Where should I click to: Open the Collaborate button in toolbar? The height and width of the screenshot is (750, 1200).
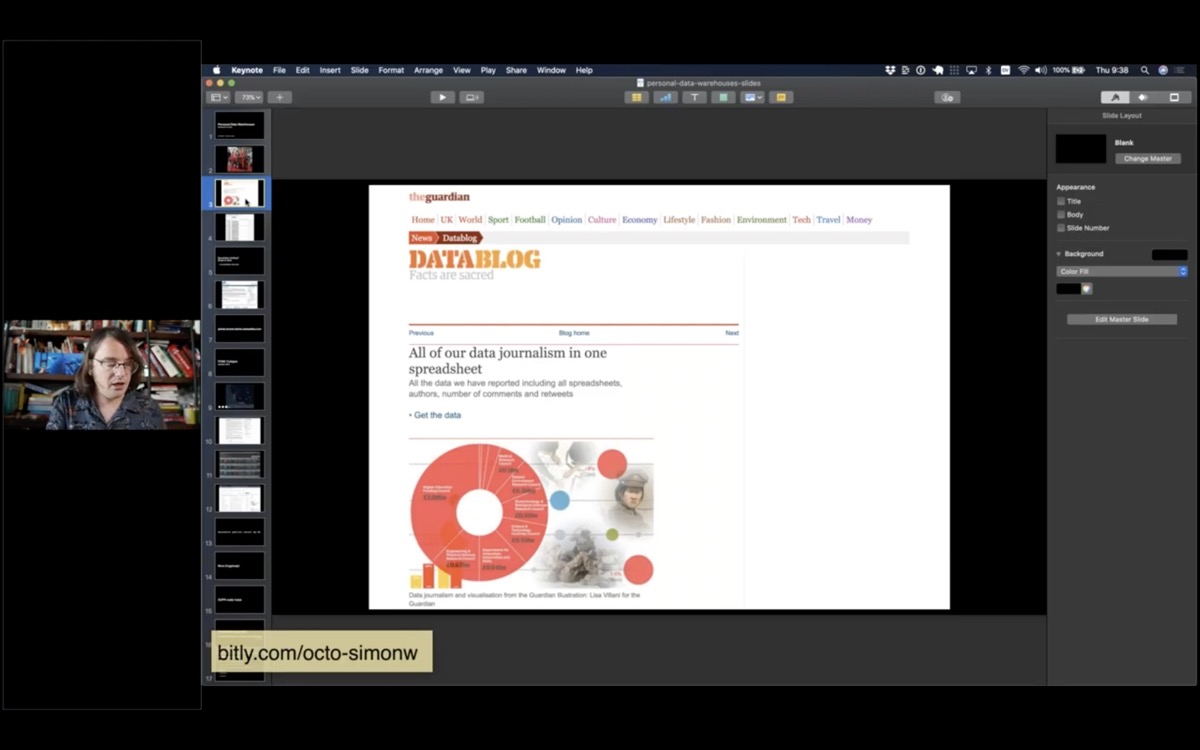point(947,97)
